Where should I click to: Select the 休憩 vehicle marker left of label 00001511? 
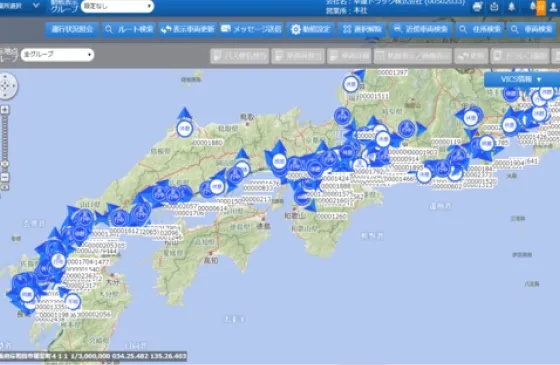351,84
